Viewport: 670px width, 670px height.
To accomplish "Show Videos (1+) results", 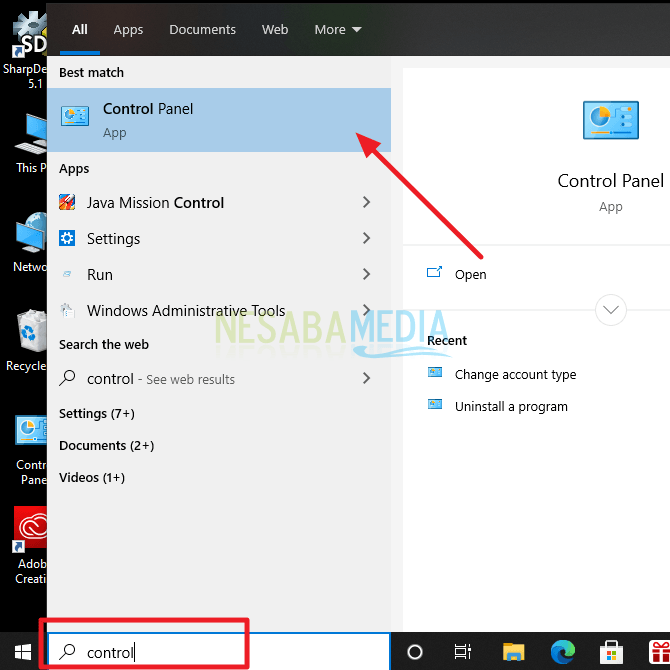I will tap(92, 477).
